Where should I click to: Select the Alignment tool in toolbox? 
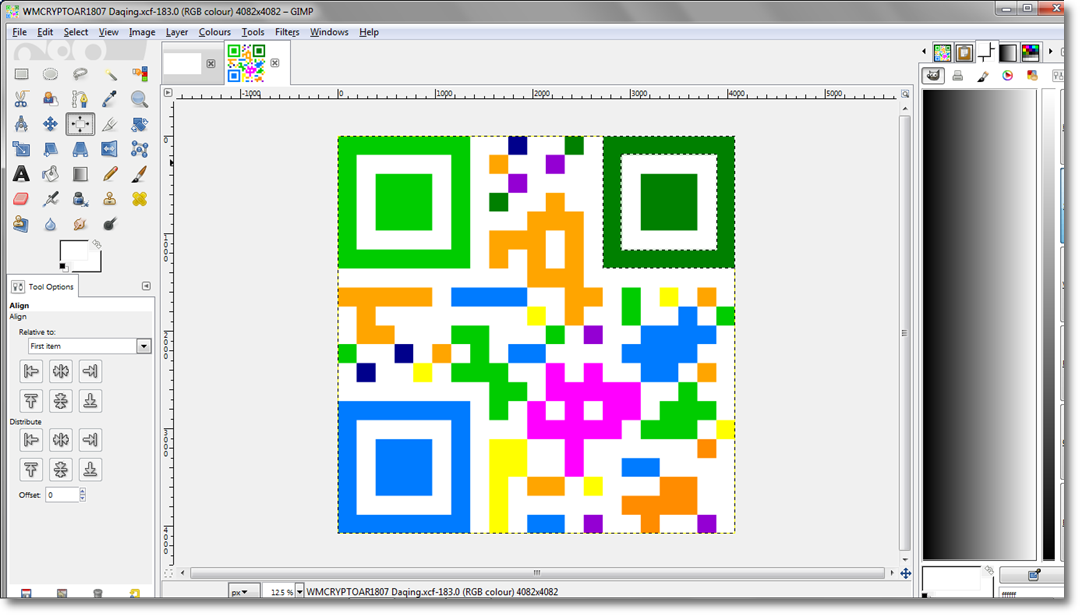[x=80, y=124]
